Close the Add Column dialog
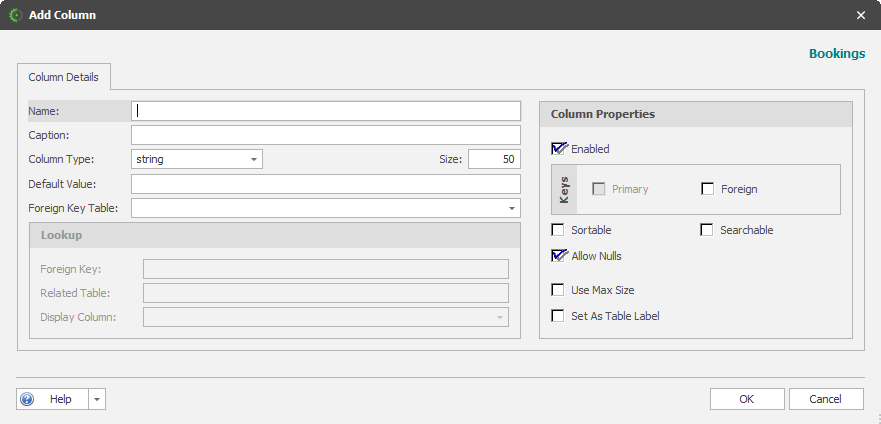The width and height of the screenshot is (881, 424). 862,15
